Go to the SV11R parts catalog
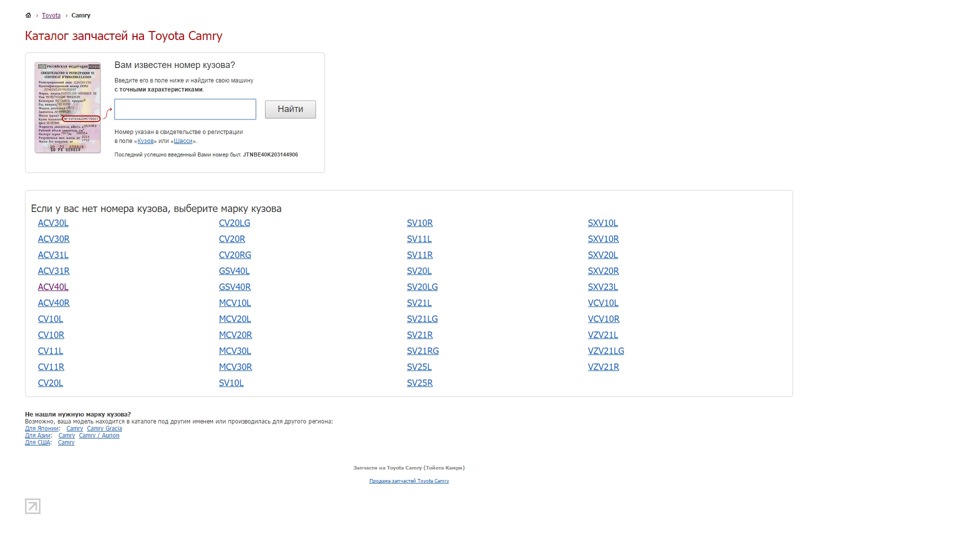 420,255
